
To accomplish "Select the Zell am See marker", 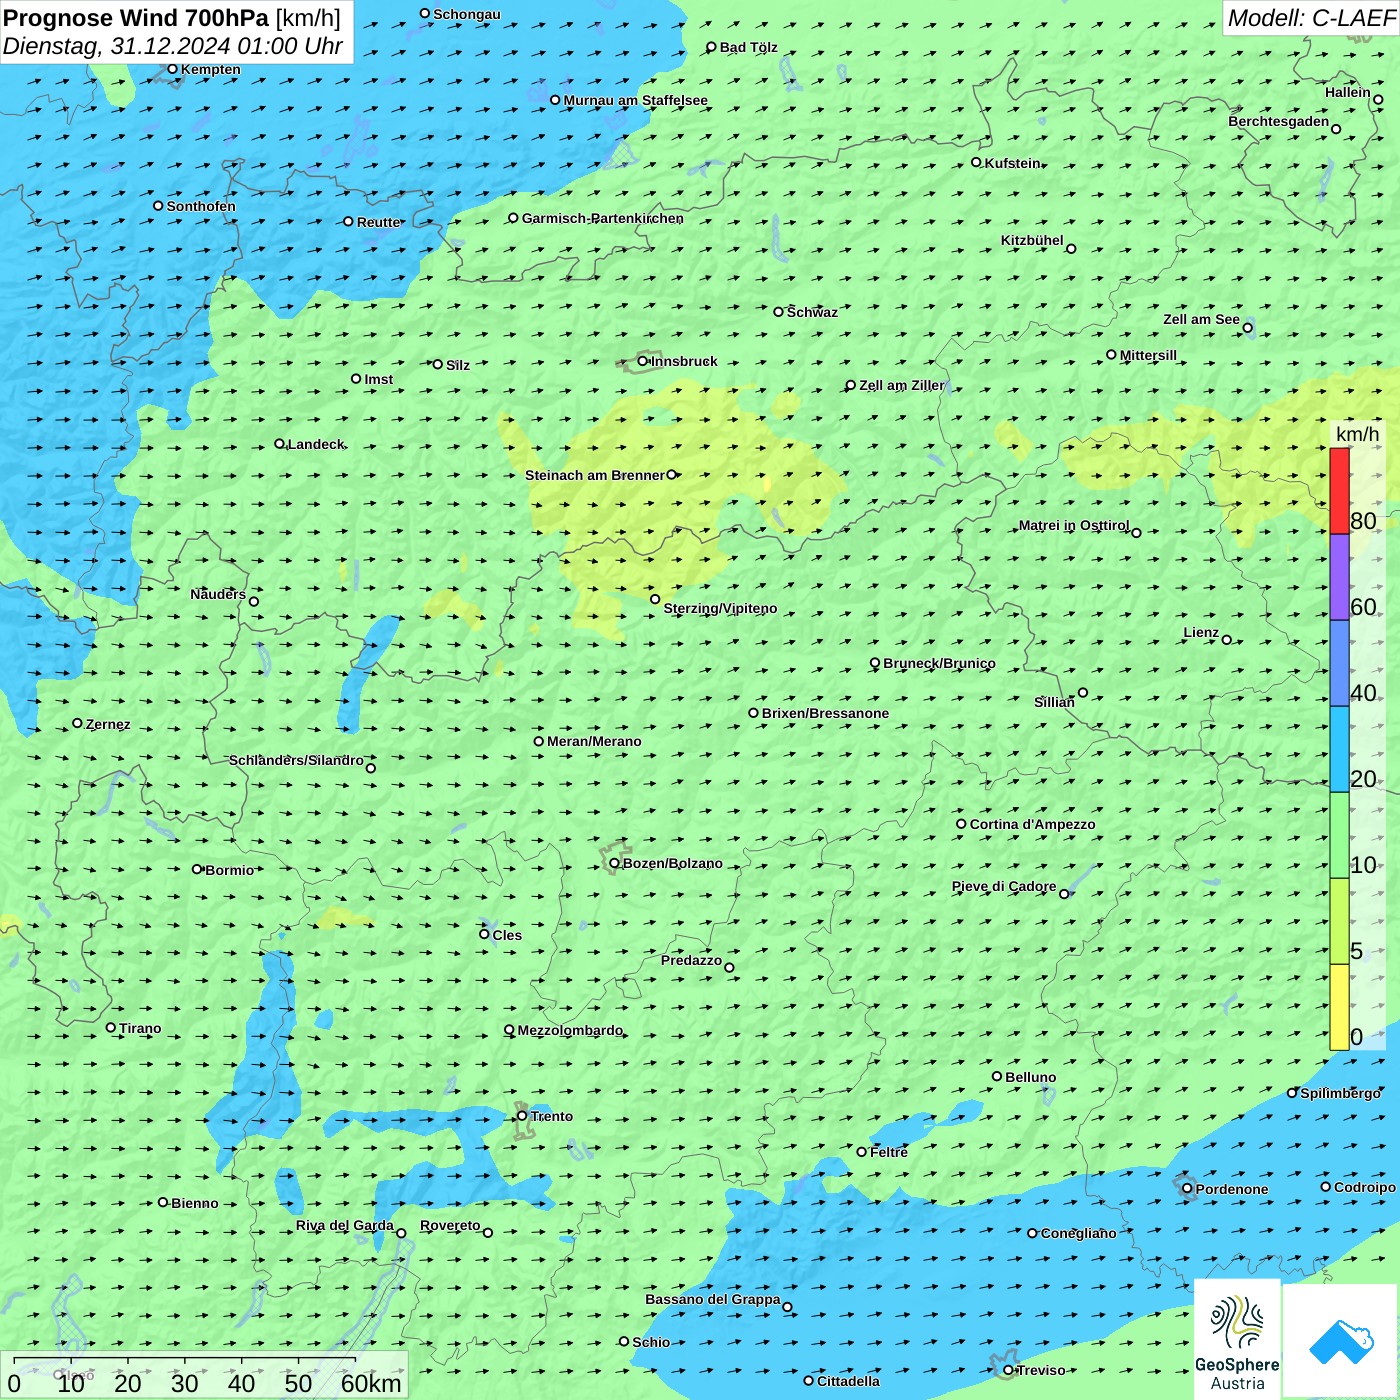I will (1247, 328).
